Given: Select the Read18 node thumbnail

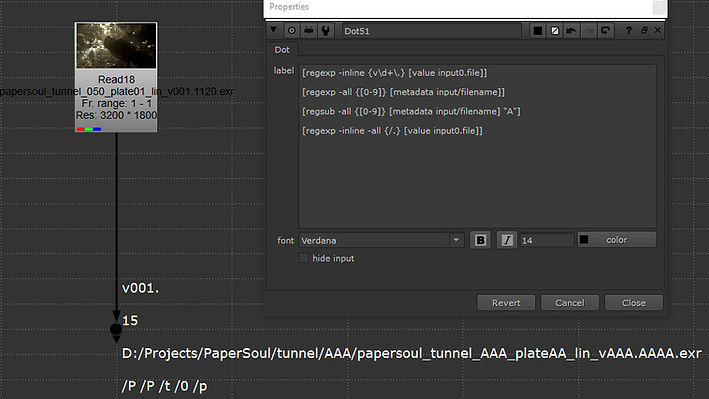Looking at the screenshot, I should [116, 46].
